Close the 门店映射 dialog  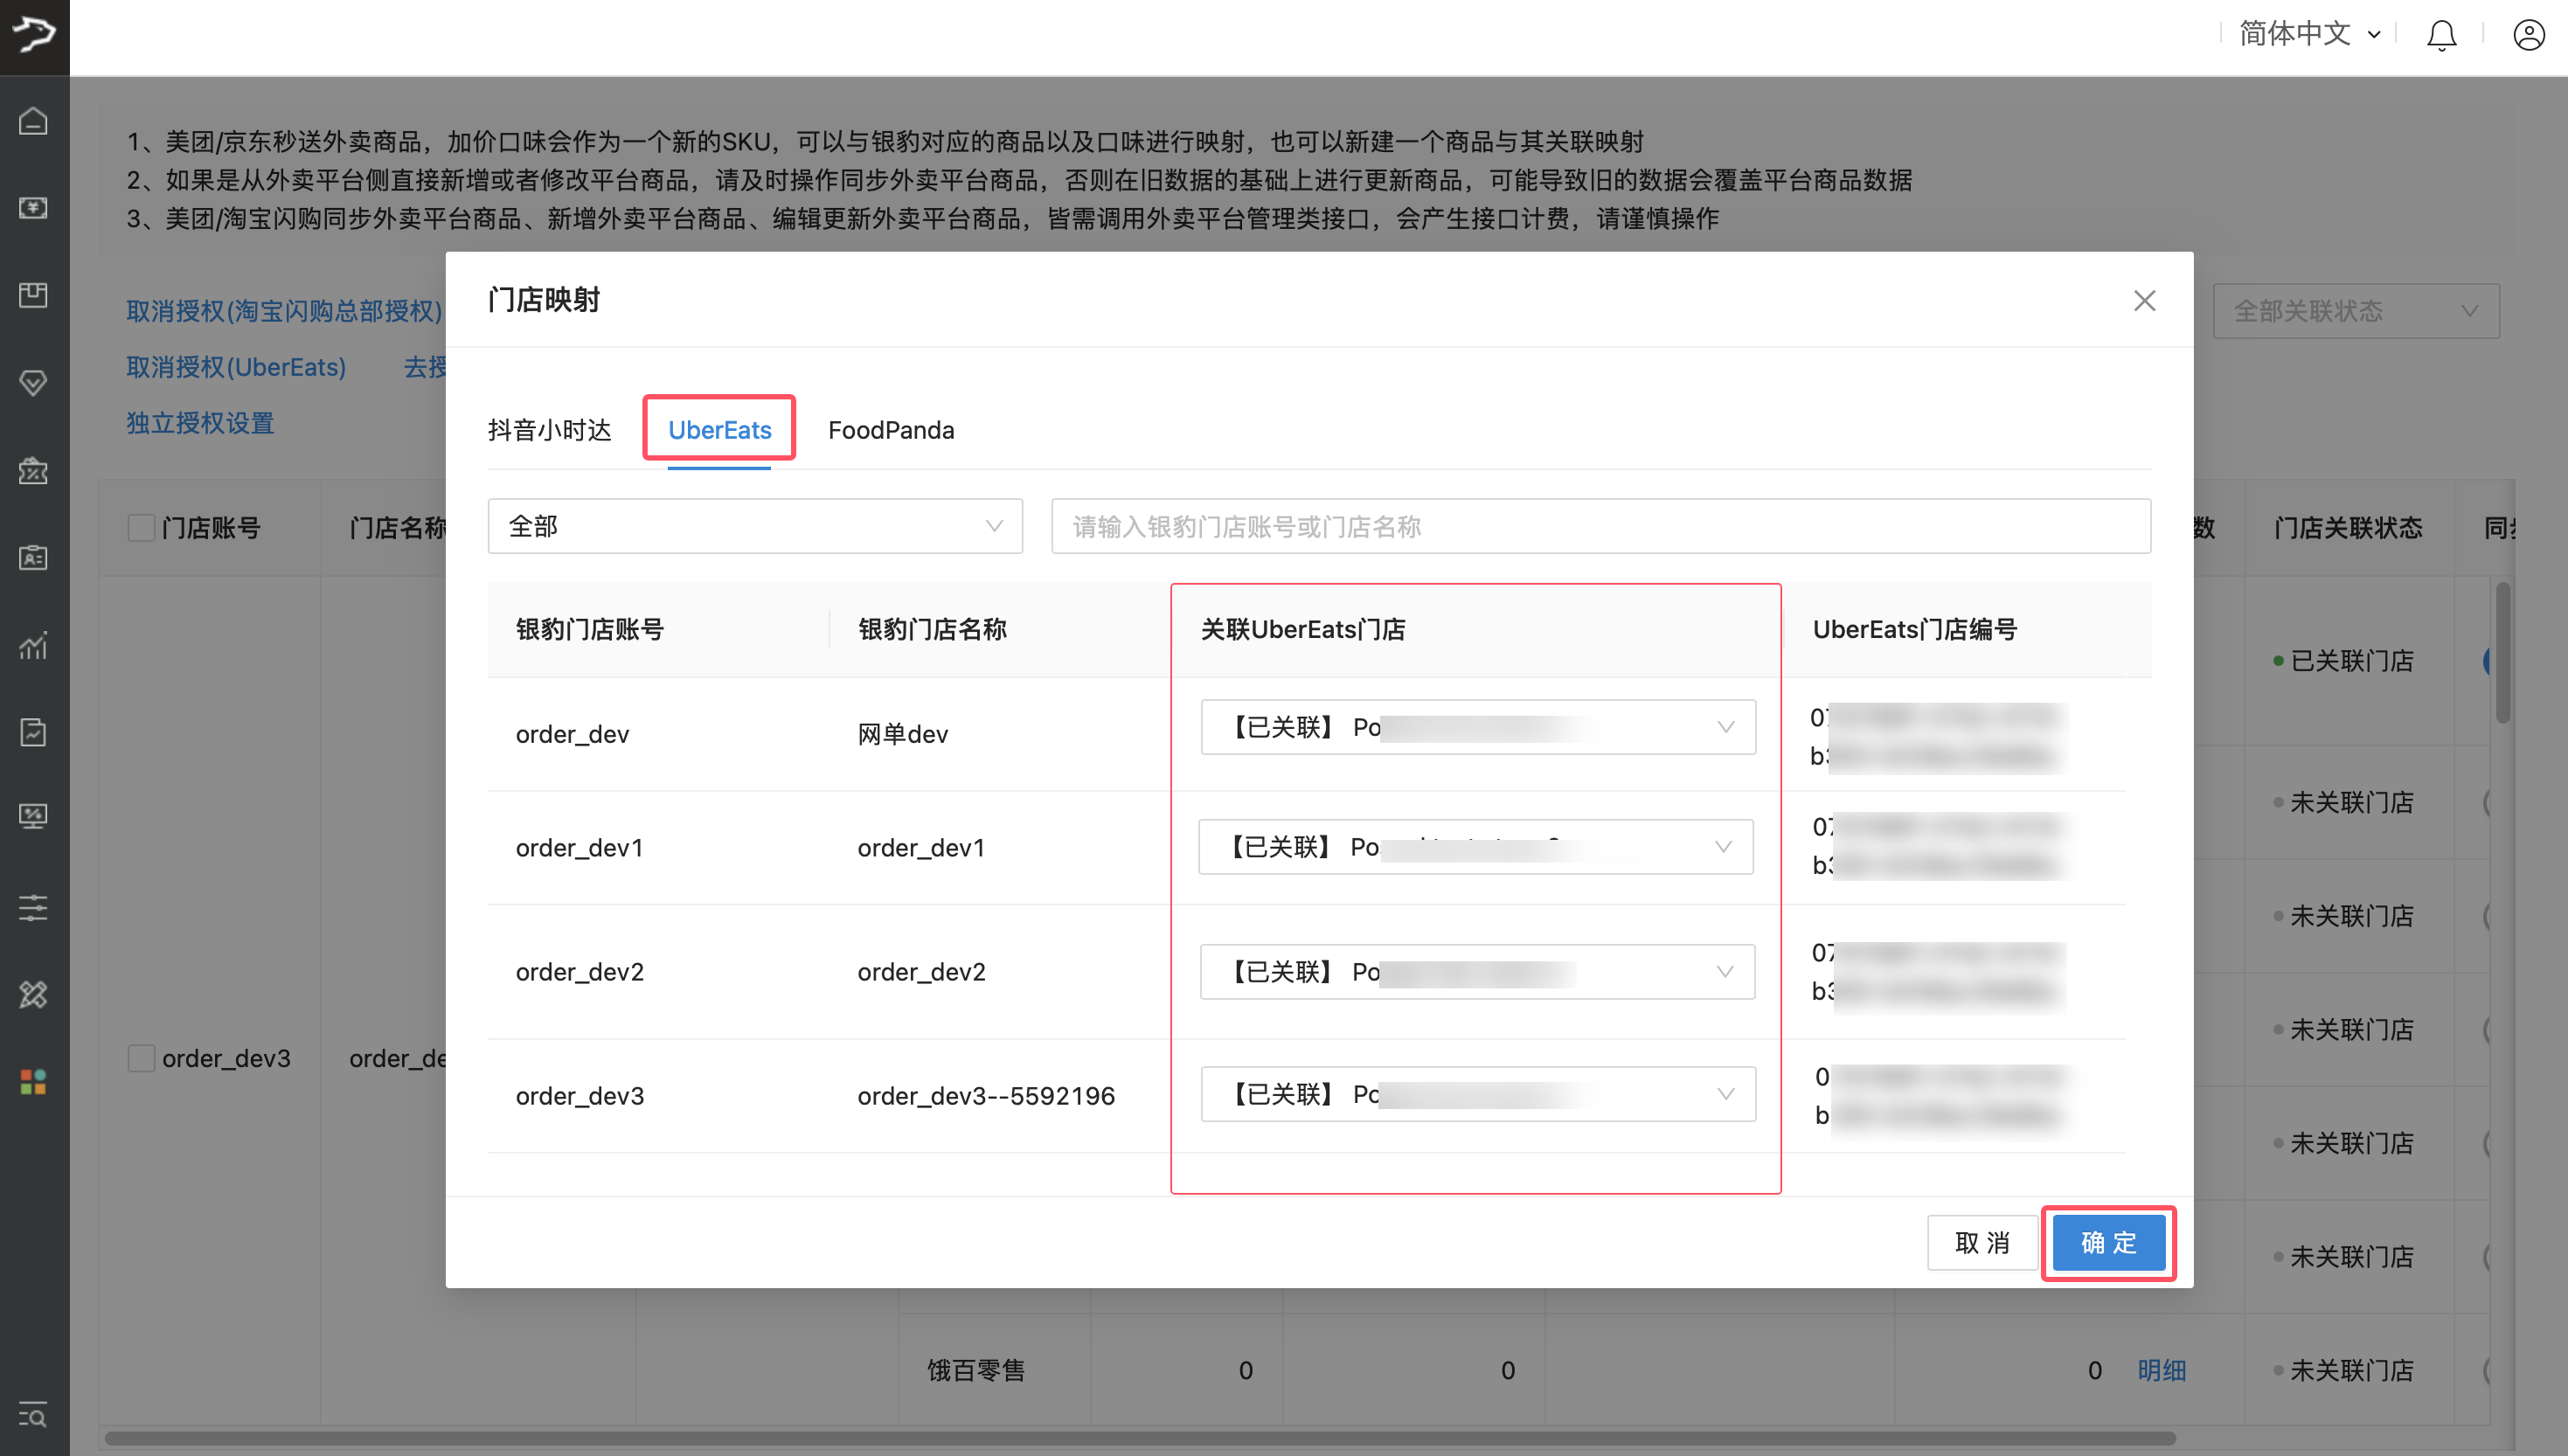pyautogui.click(x=2144, y=301)
